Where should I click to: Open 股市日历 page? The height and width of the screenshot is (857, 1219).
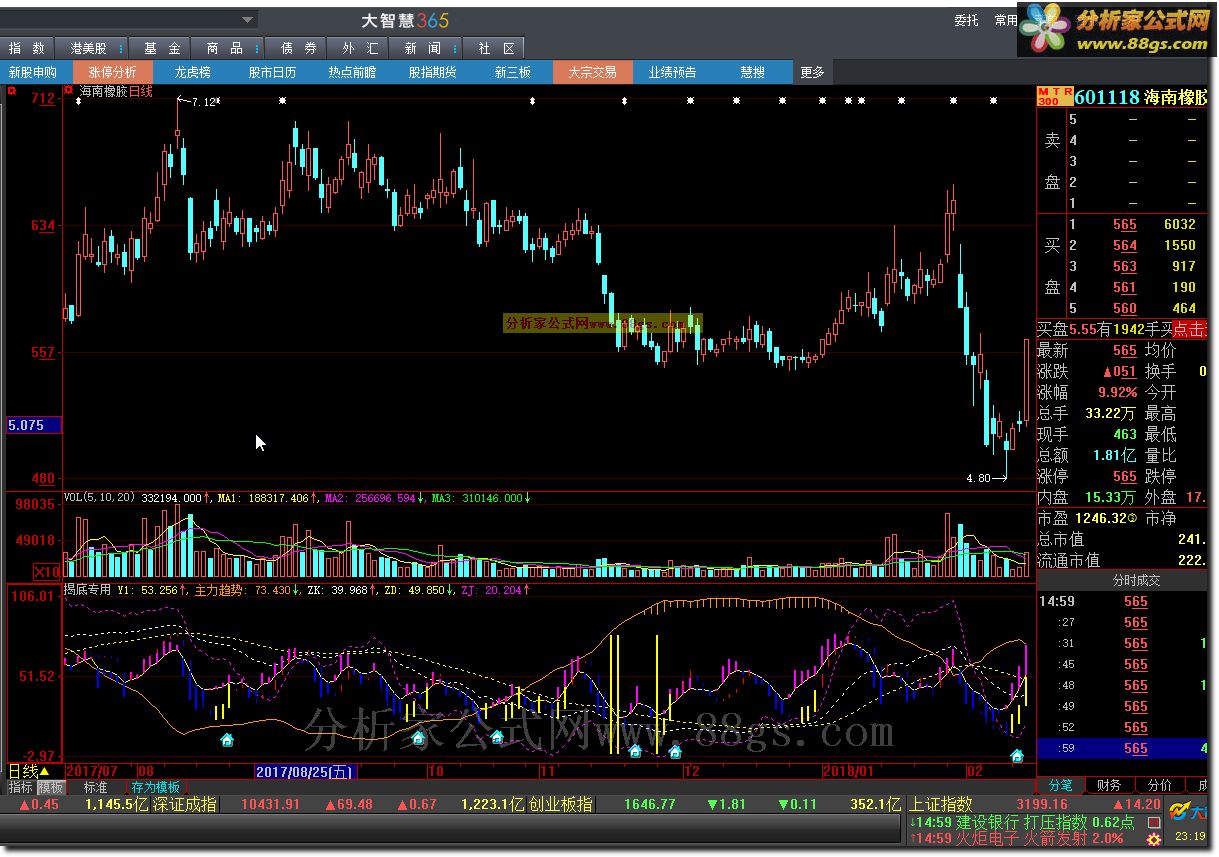tap(272, 72)
